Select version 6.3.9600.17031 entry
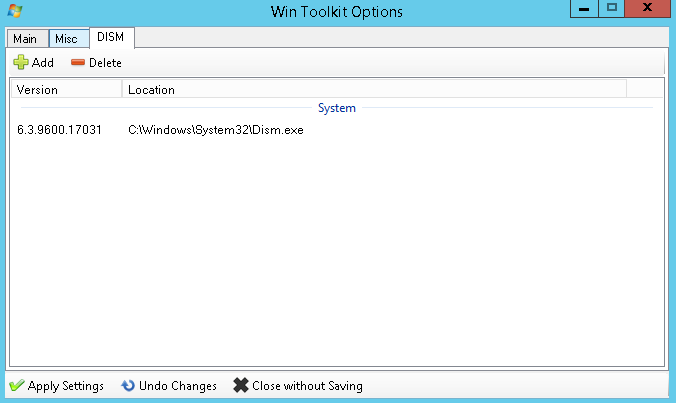Screen dimensions: 676x403 click(59, 130)
